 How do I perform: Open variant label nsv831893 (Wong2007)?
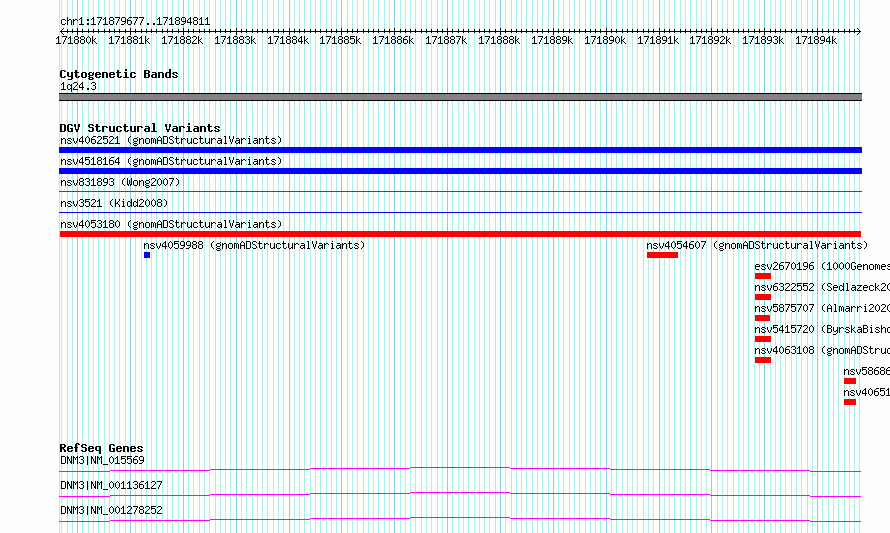point(120,182)
